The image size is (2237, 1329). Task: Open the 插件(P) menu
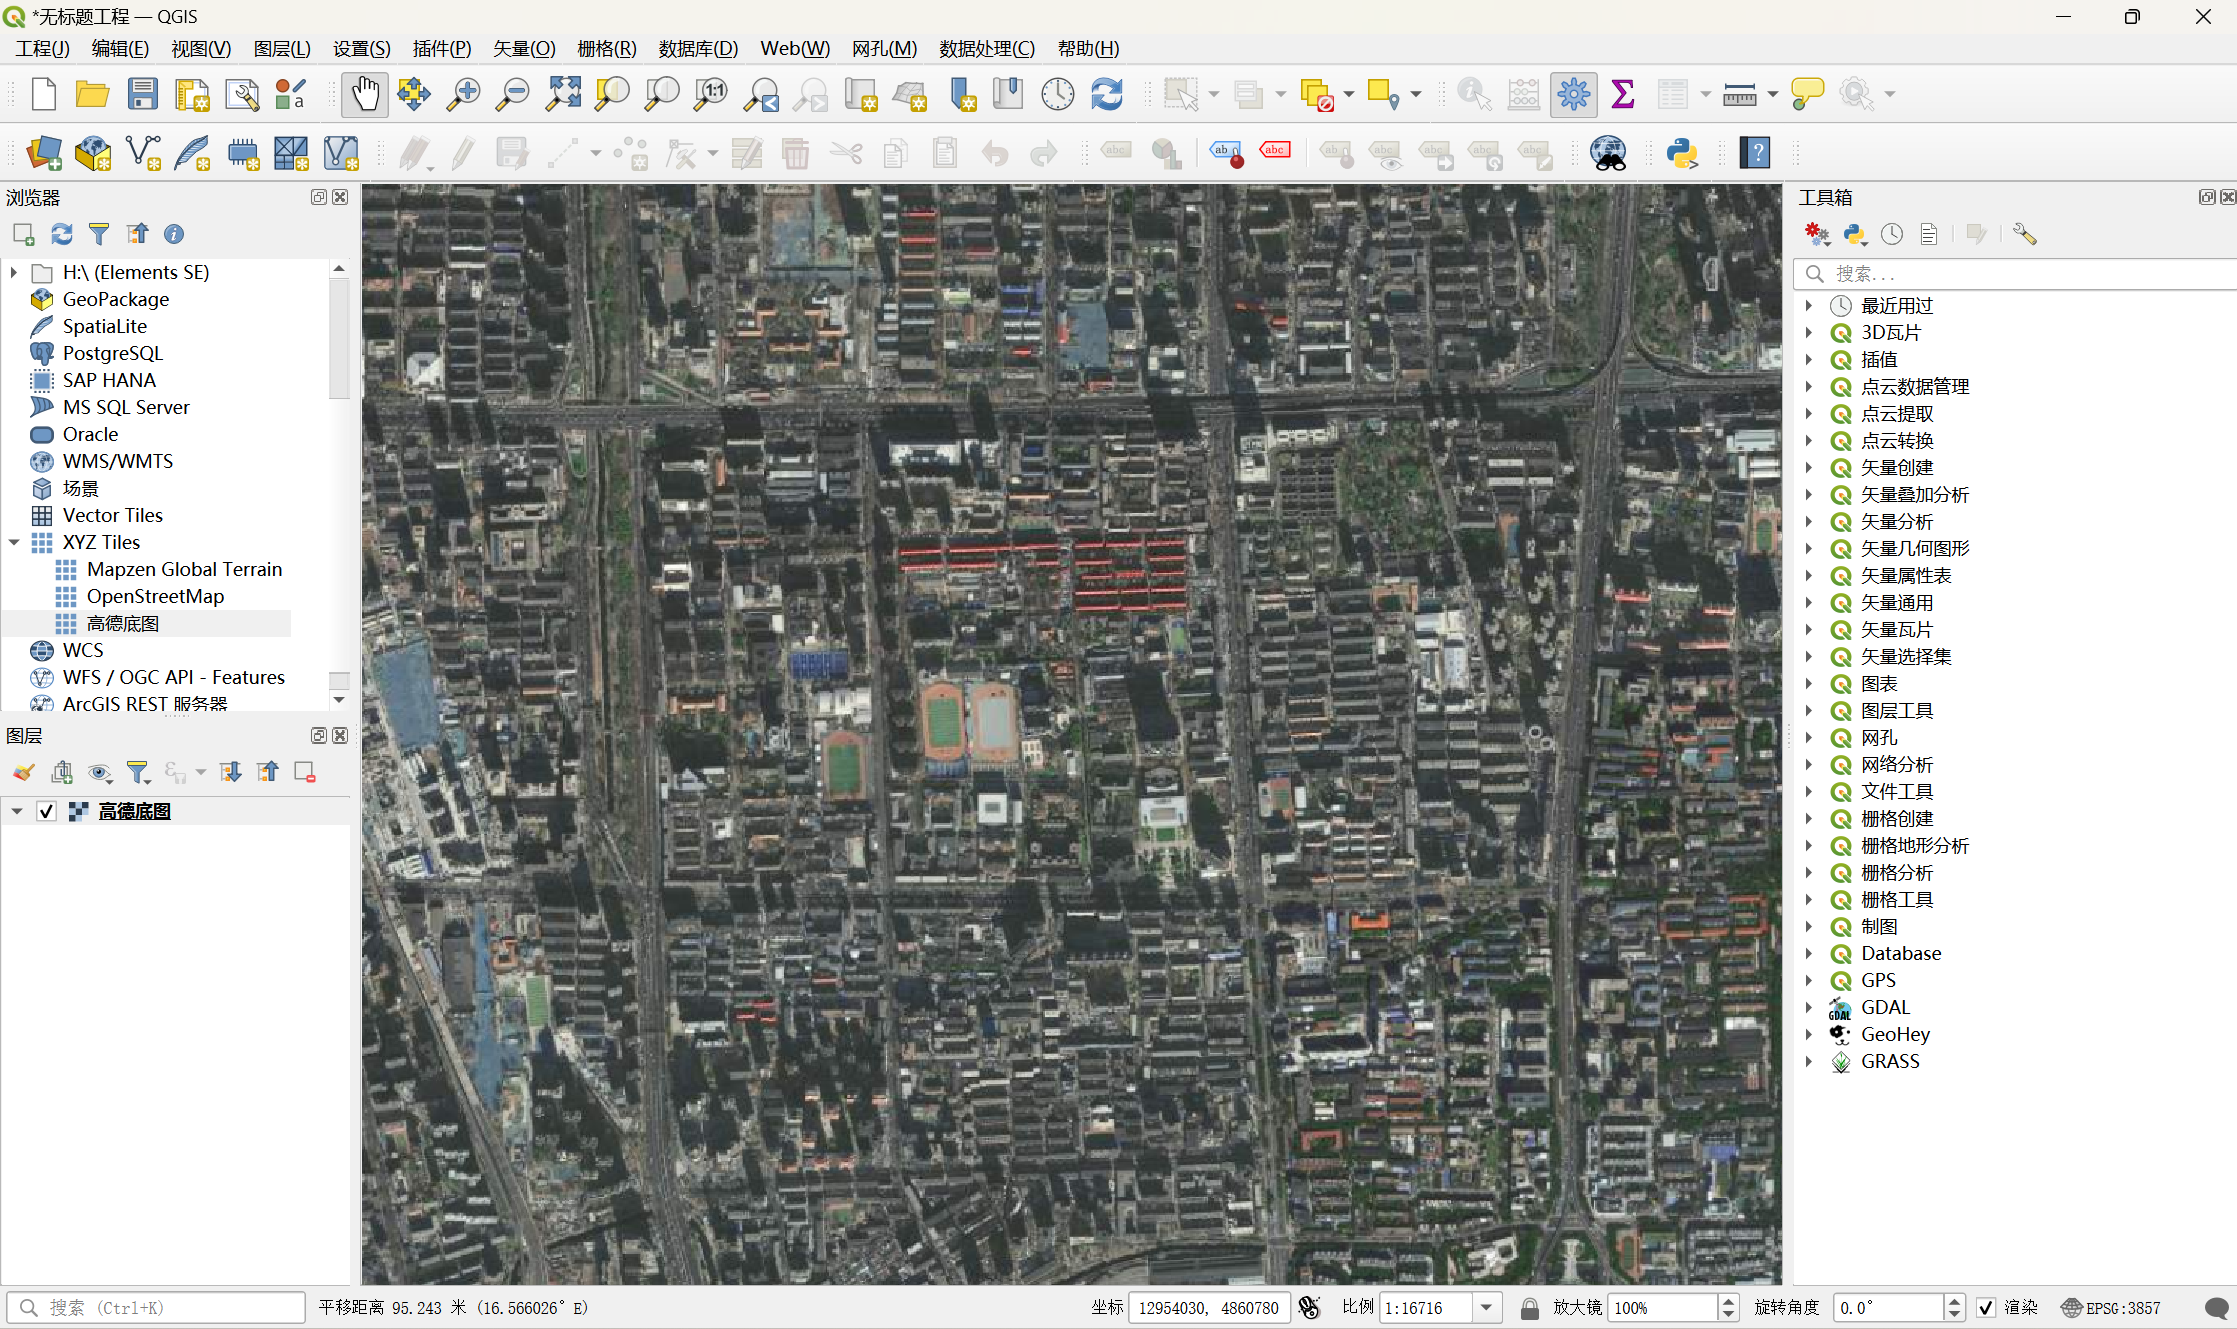(441, 48)
